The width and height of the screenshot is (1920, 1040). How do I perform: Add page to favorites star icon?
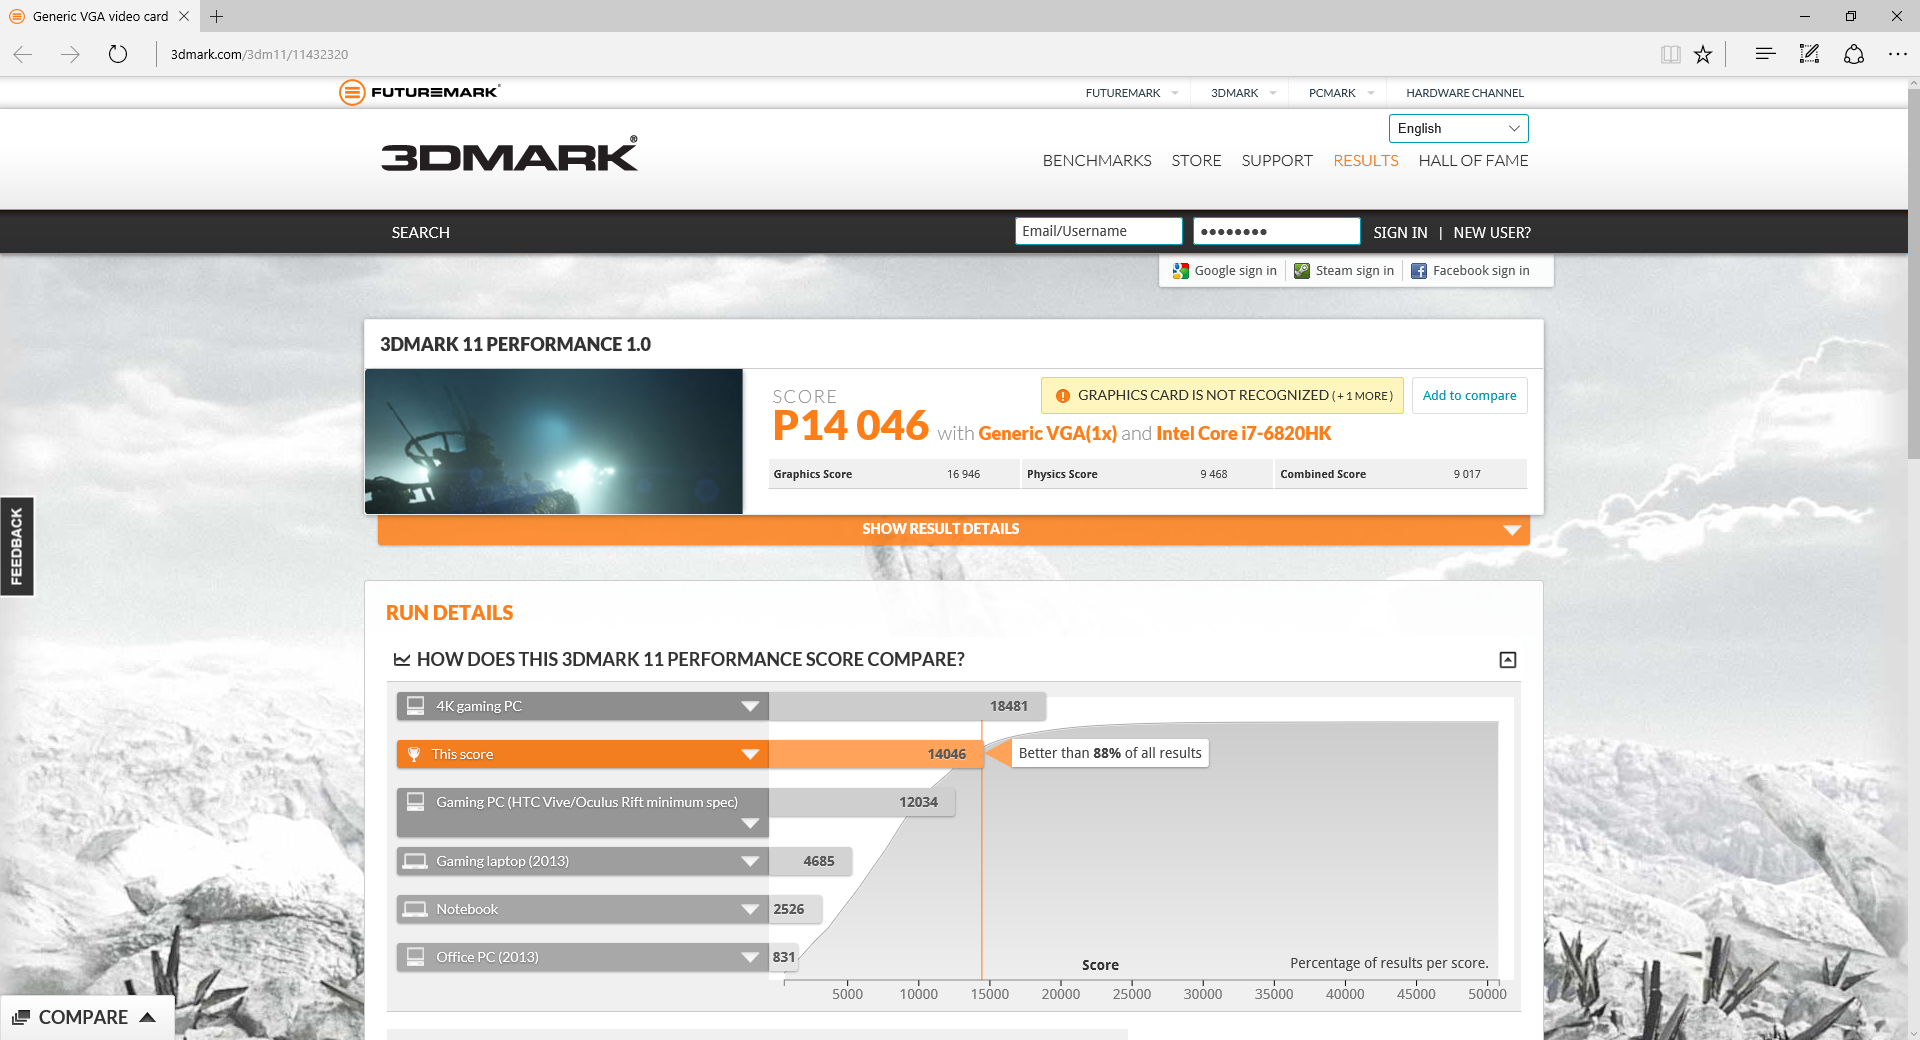pos(1703,54)
